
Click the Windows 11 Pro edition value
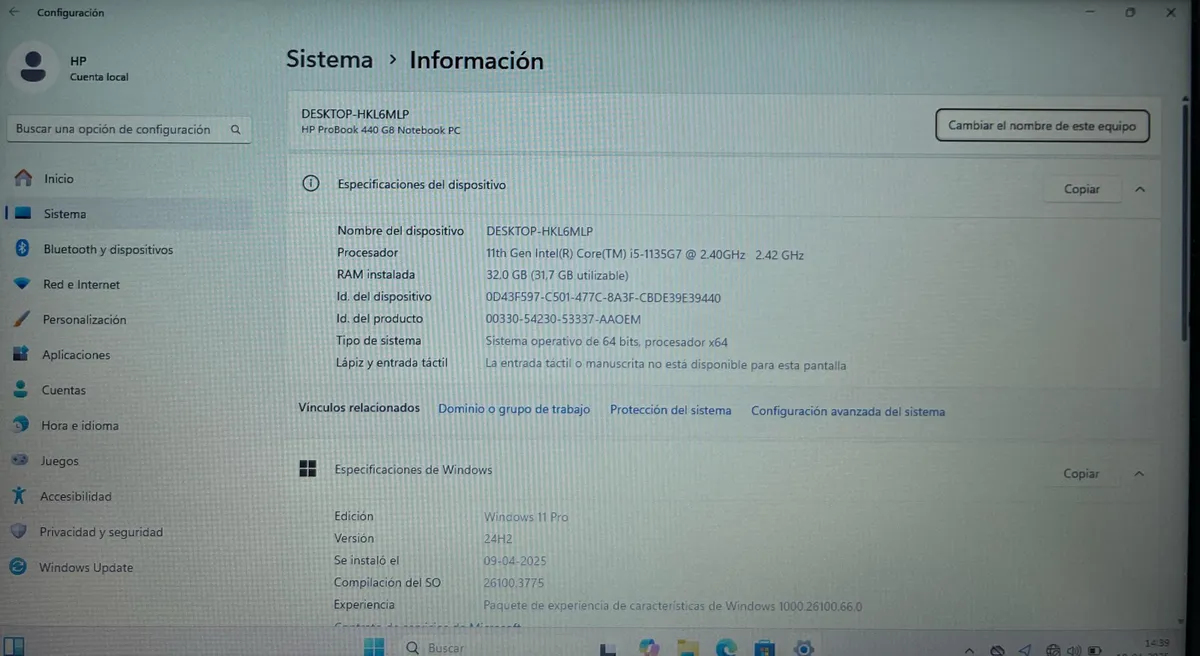click(x=526, y=517)
